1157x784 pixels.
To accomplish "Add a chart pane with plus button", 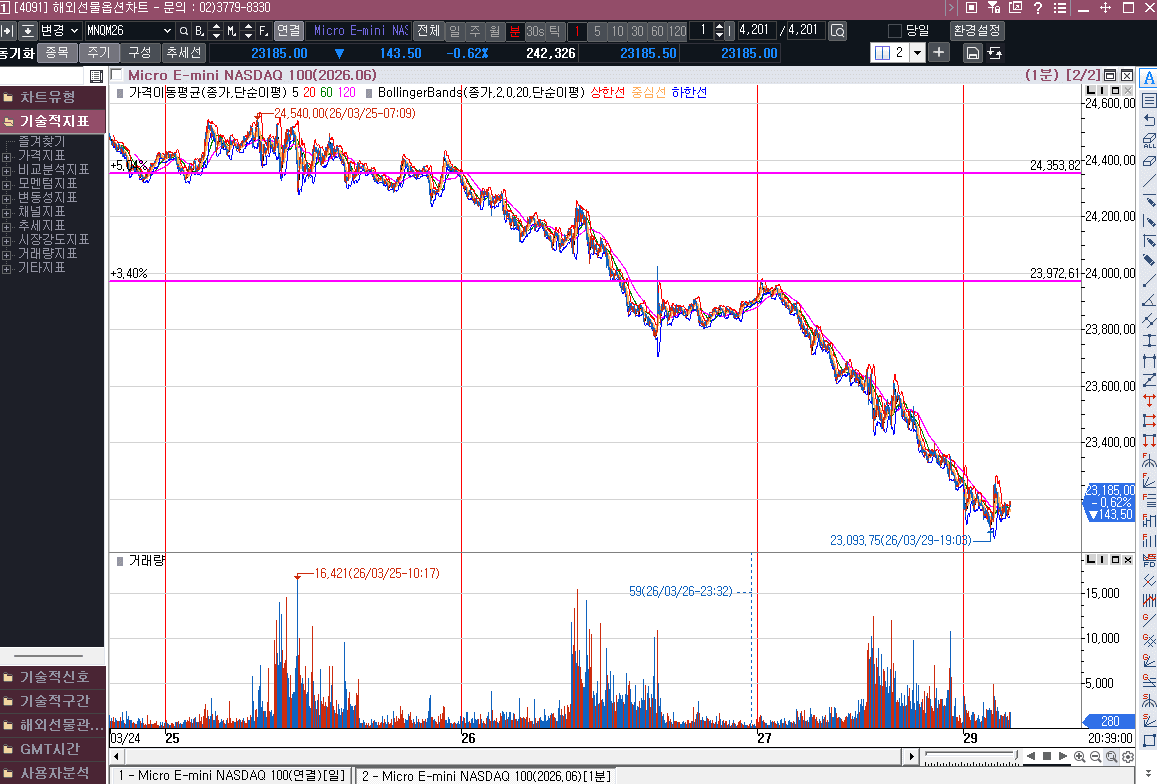I will click(x=939, y=53).
